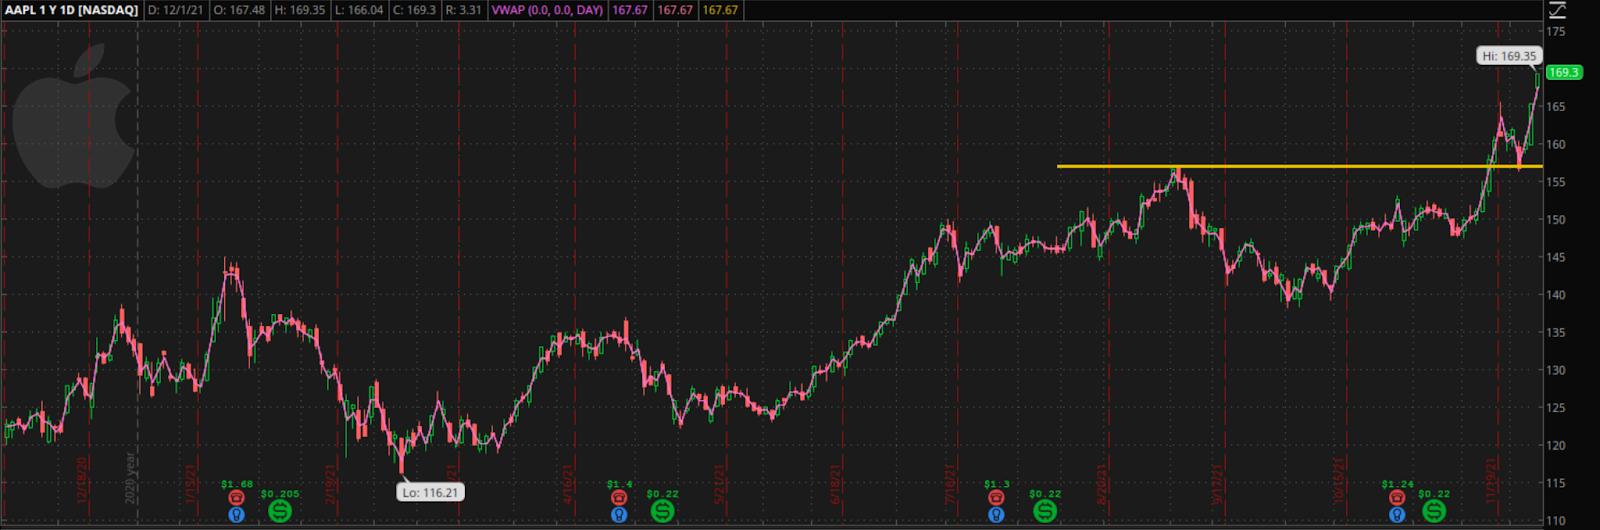
Task: Click the 10/15/21 expiration date marker
Action: [x=1337, y=481]
